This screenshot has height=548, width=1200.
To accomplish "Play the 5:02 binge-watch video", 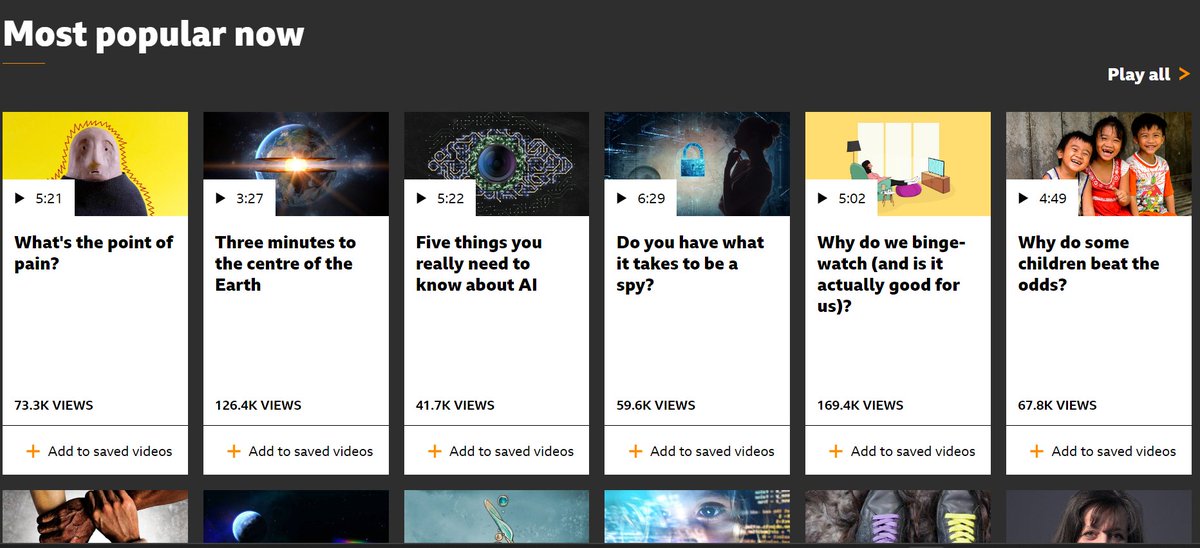I will (x=842, y=198).
